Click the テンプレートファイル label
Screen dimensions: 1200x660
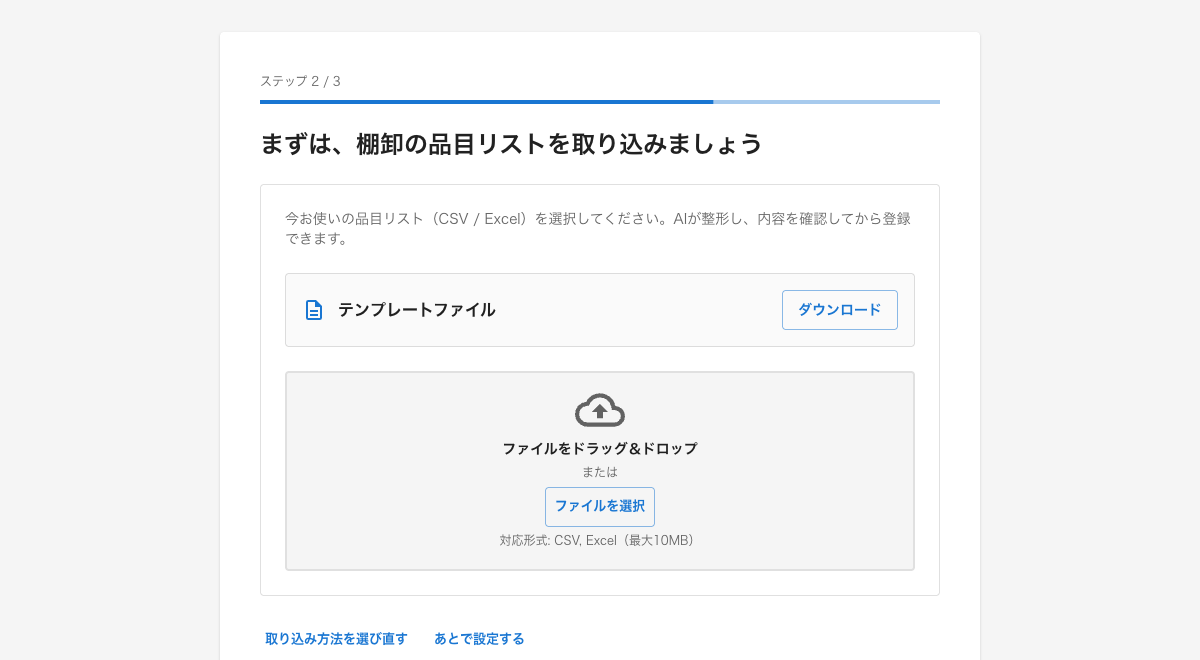point(416,310)
